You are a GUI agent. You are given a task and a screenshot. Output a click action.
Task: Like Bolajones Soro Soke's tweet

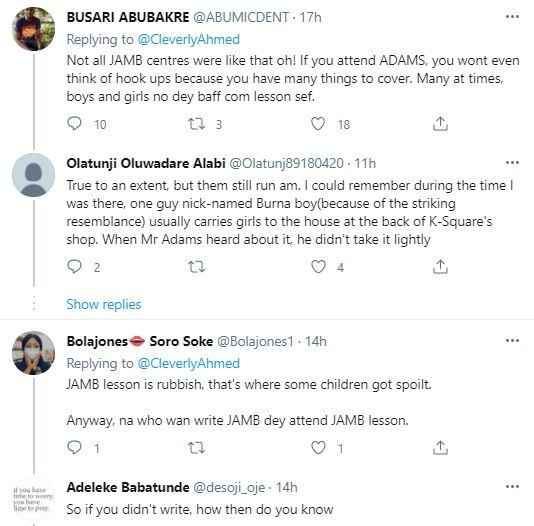(x=318, y=448)
